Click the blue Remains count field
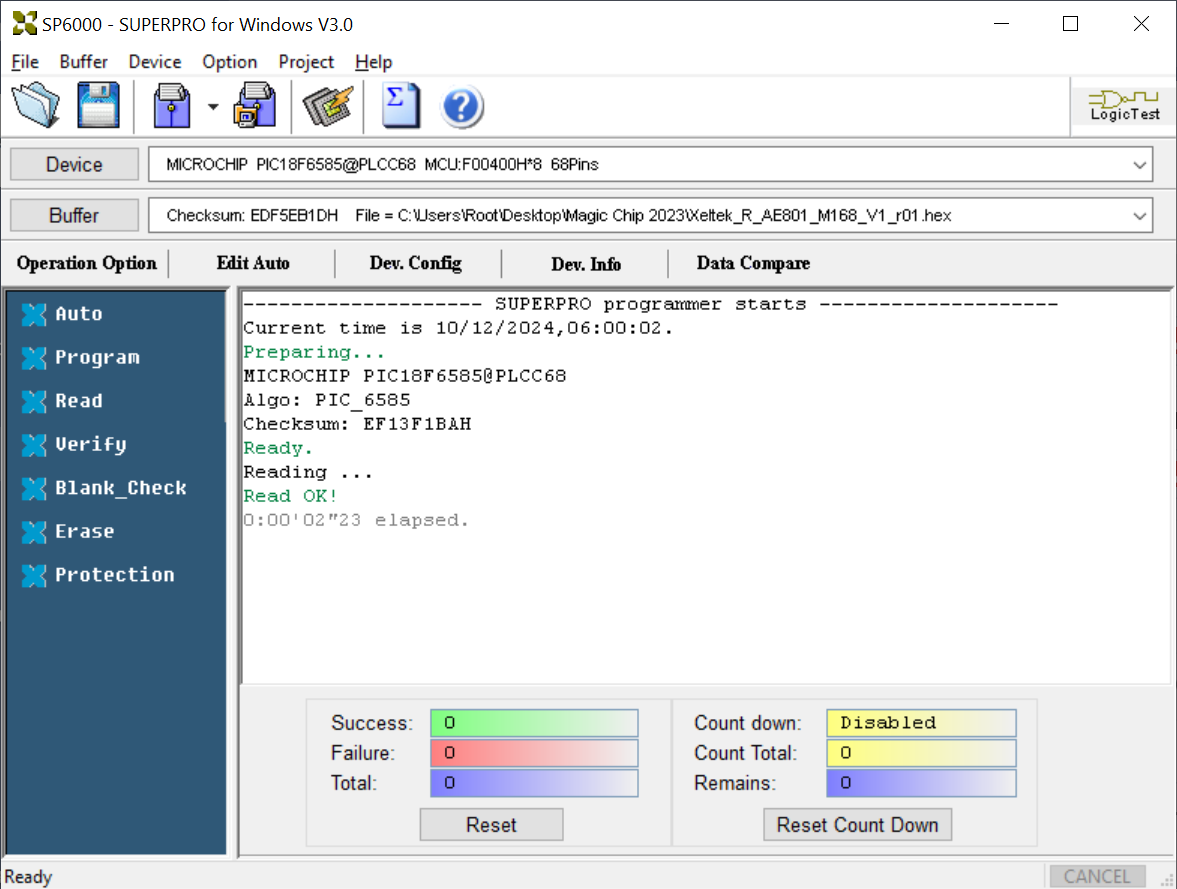 tap(921, 783)
